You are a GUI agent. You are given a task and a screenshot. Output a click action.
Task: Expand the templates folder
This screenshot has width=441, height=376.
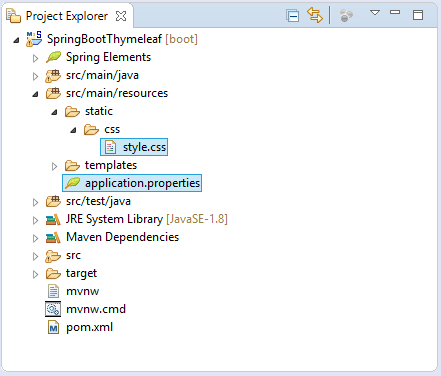point(54,166)
